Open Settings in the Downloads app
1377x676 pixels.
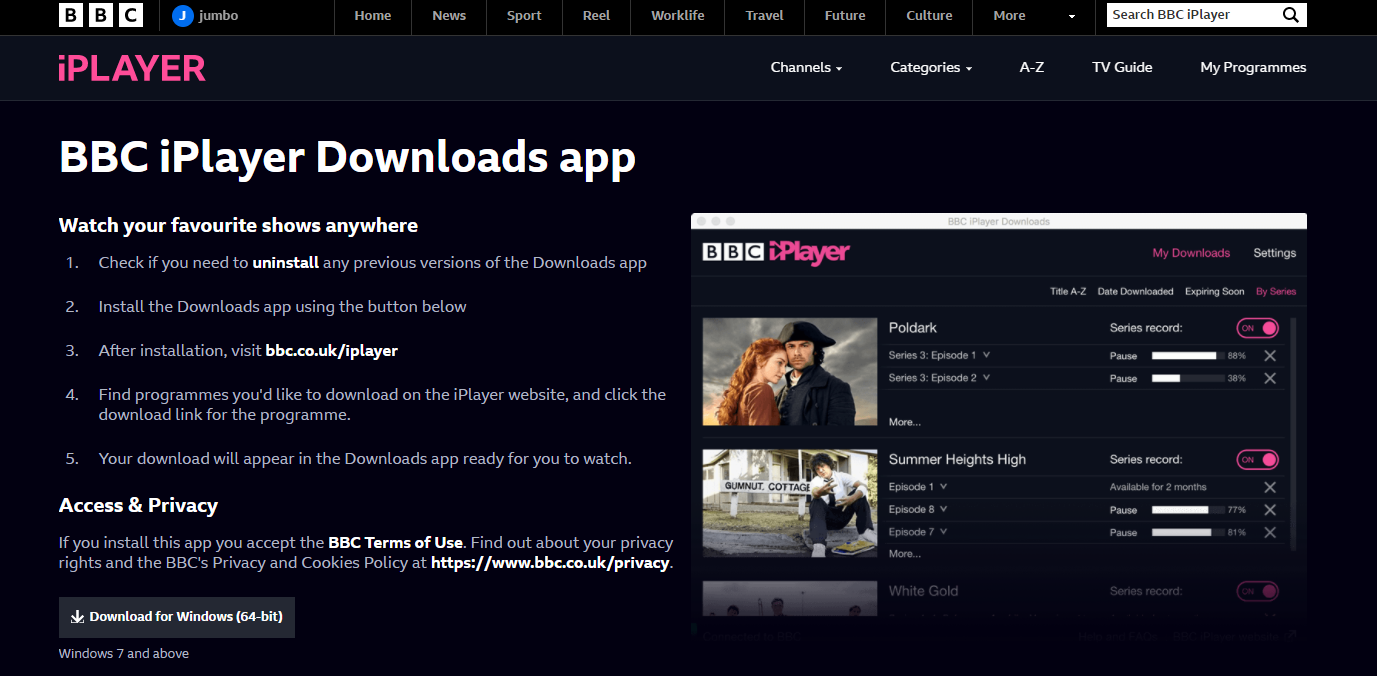click(x=1275, y=253)
